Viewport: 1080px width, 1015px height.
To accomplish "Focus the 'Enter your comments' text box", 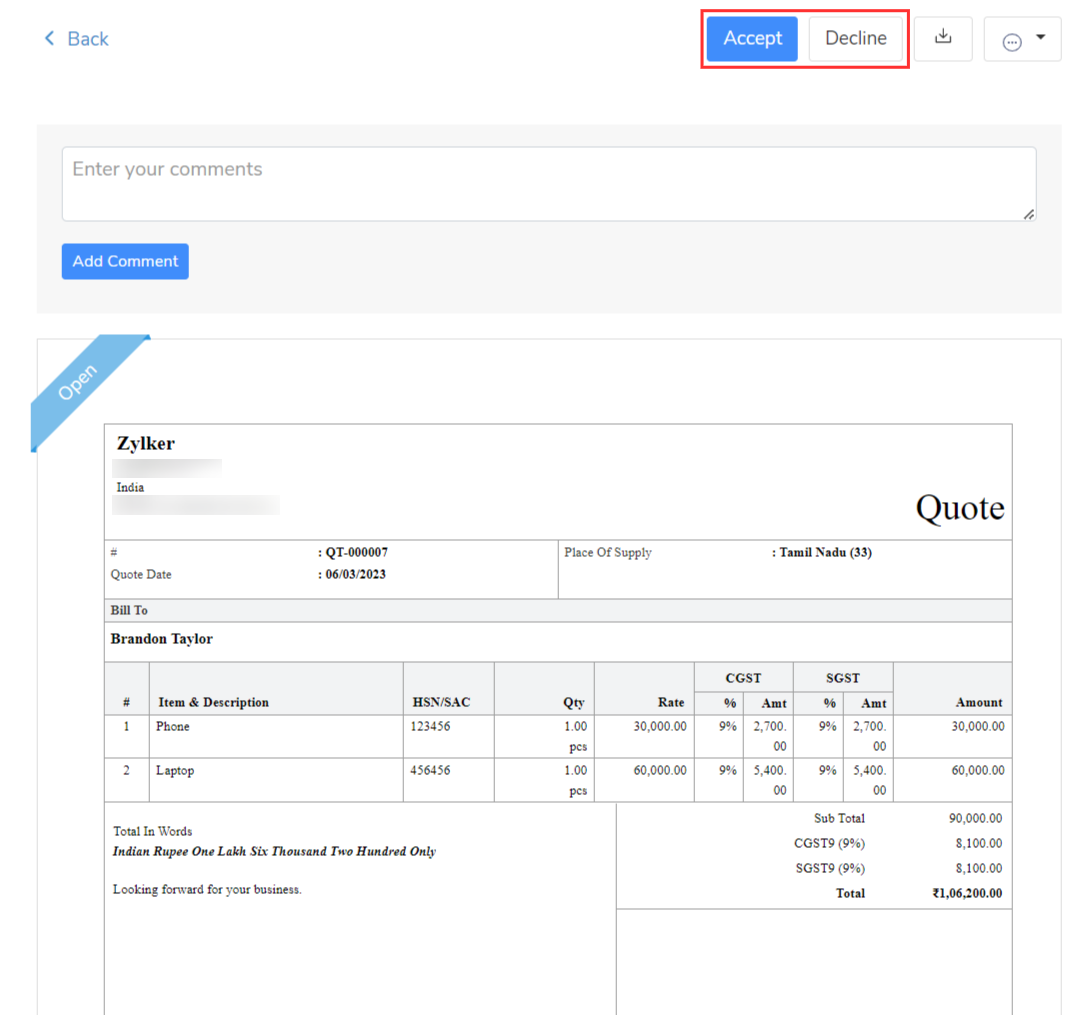I will (x=548, y=184).
